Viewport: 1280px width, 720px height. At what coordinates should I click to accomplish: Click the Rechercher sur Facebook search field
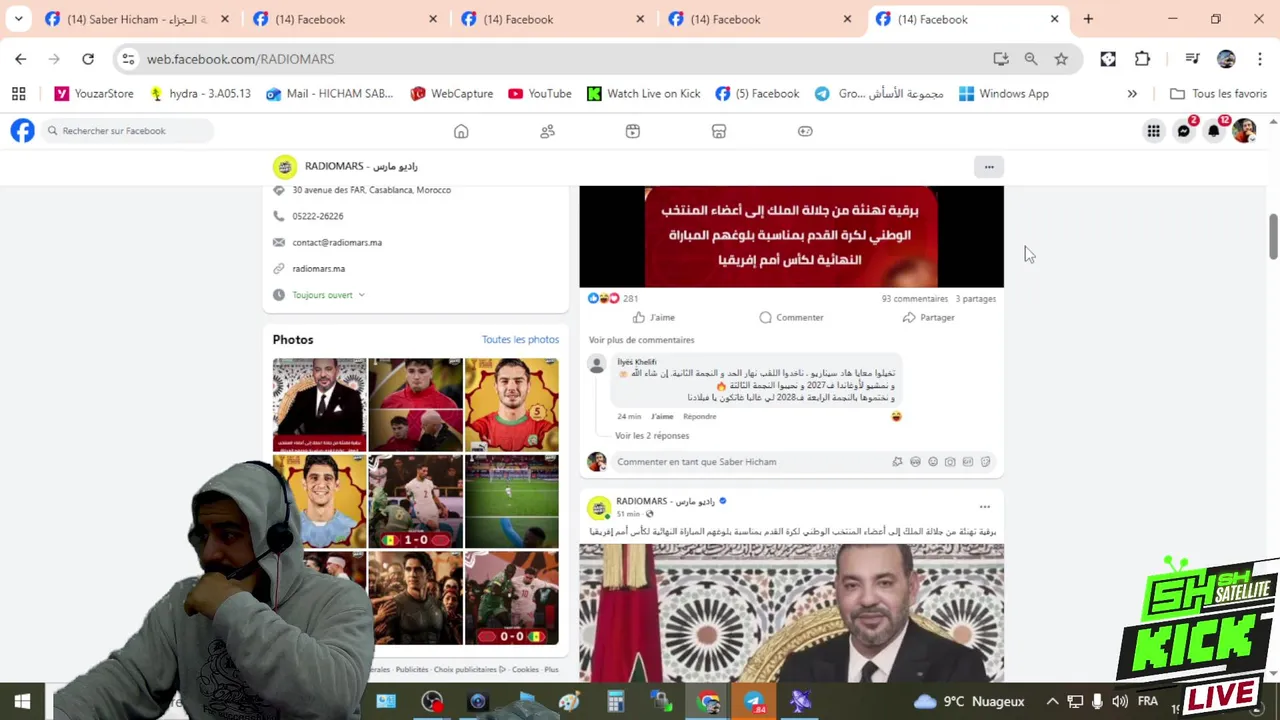tap(127, 131)
